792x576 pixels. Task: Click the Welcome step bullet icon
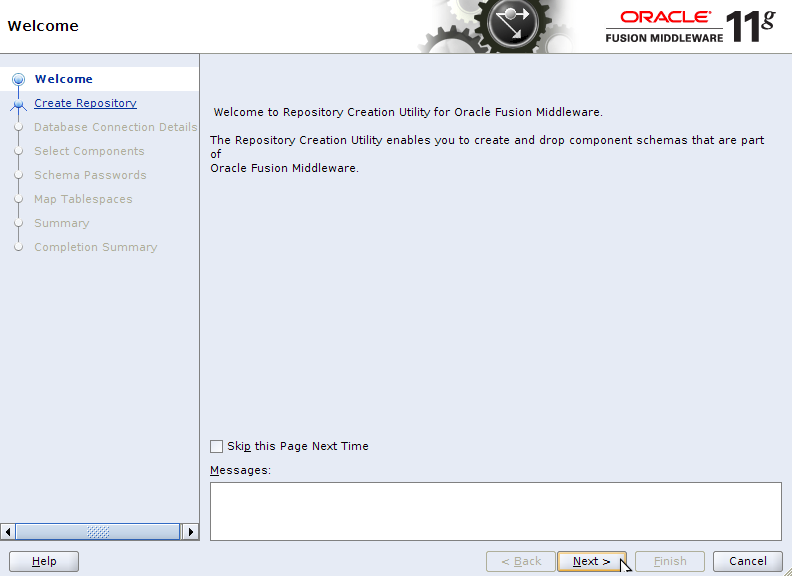click(19, 79)
